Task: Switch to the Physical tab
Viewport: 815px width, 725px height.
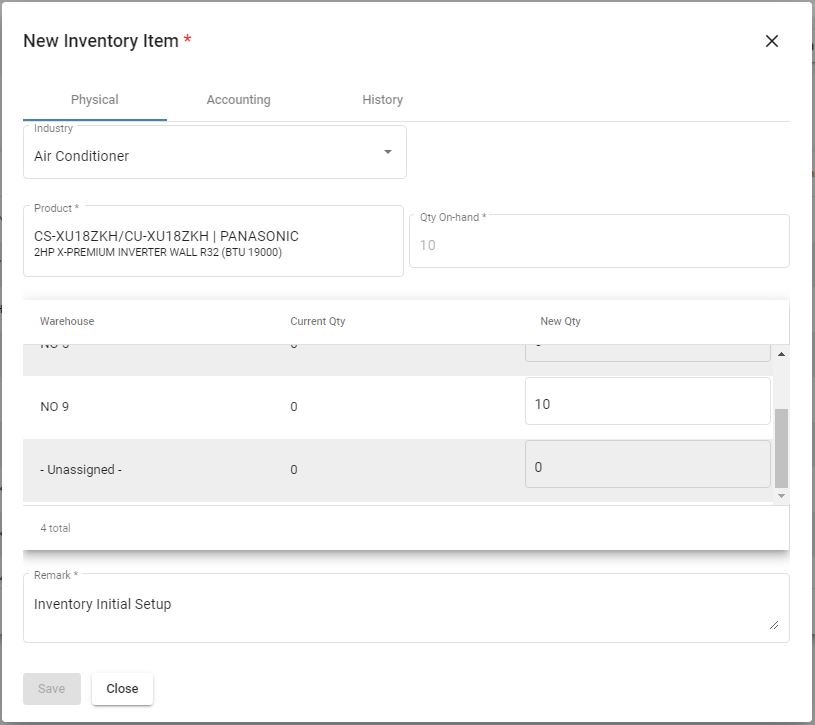Action: coord(95,100)
